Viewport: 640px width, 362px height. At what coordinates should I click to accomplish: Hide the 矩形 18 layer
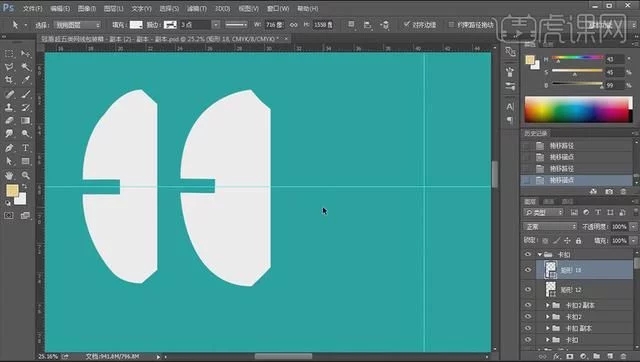(x=528, y=270)
